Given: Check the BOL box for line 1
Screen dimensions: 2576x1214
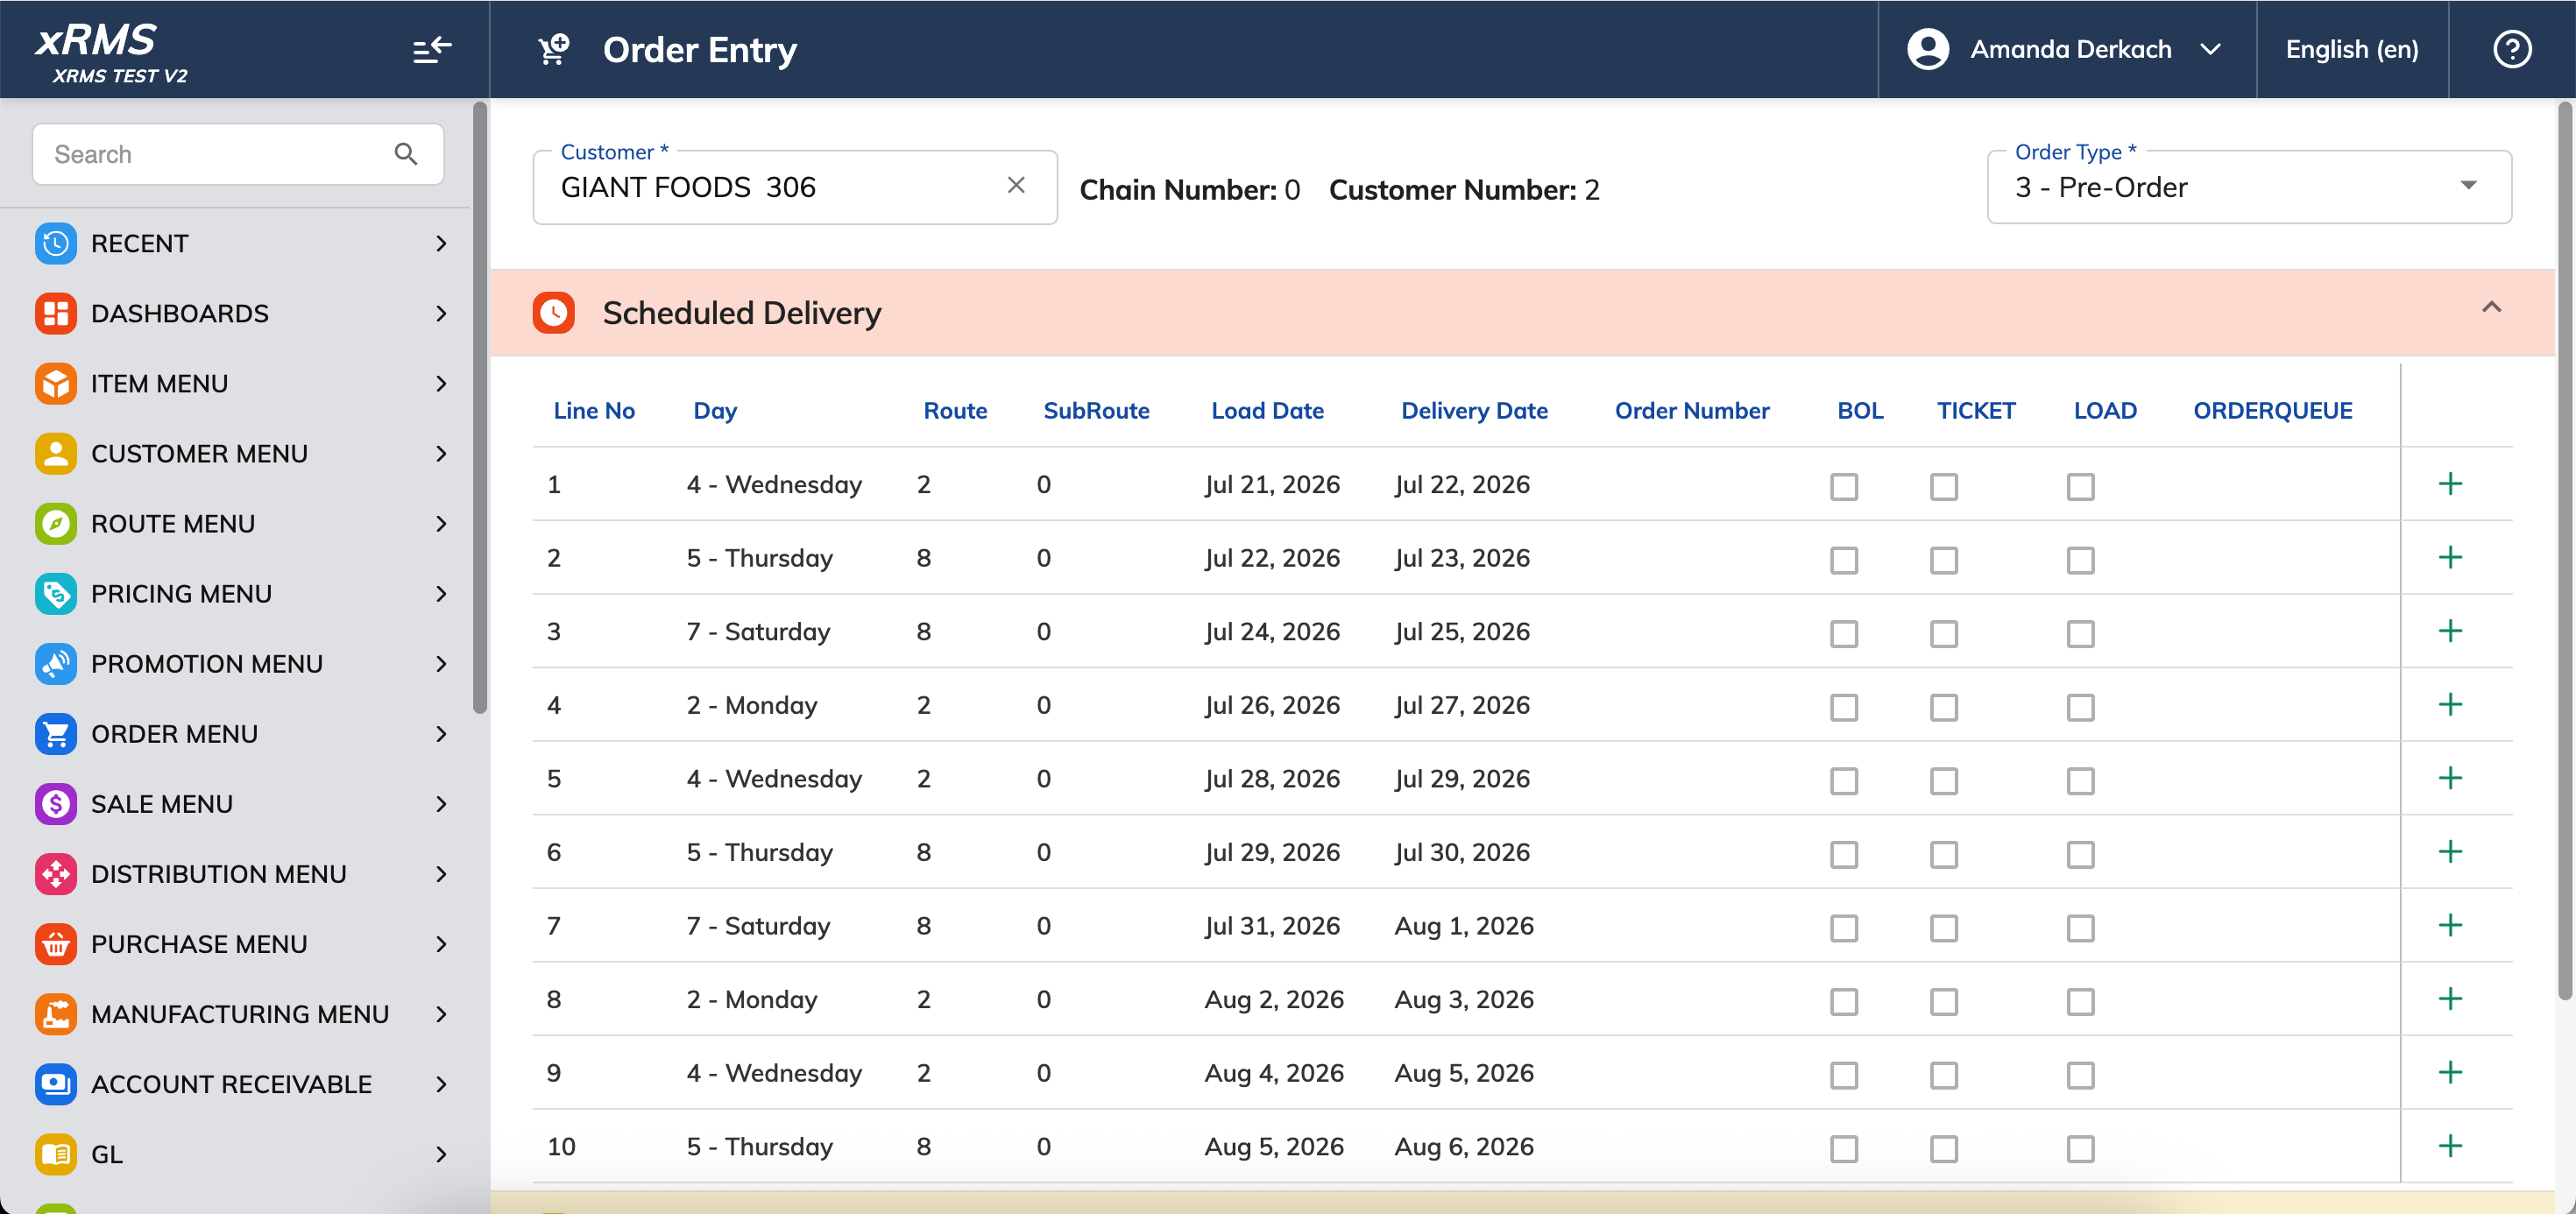Looking at the screenshot, I should pyautogui.click(x=1844, y=487).
